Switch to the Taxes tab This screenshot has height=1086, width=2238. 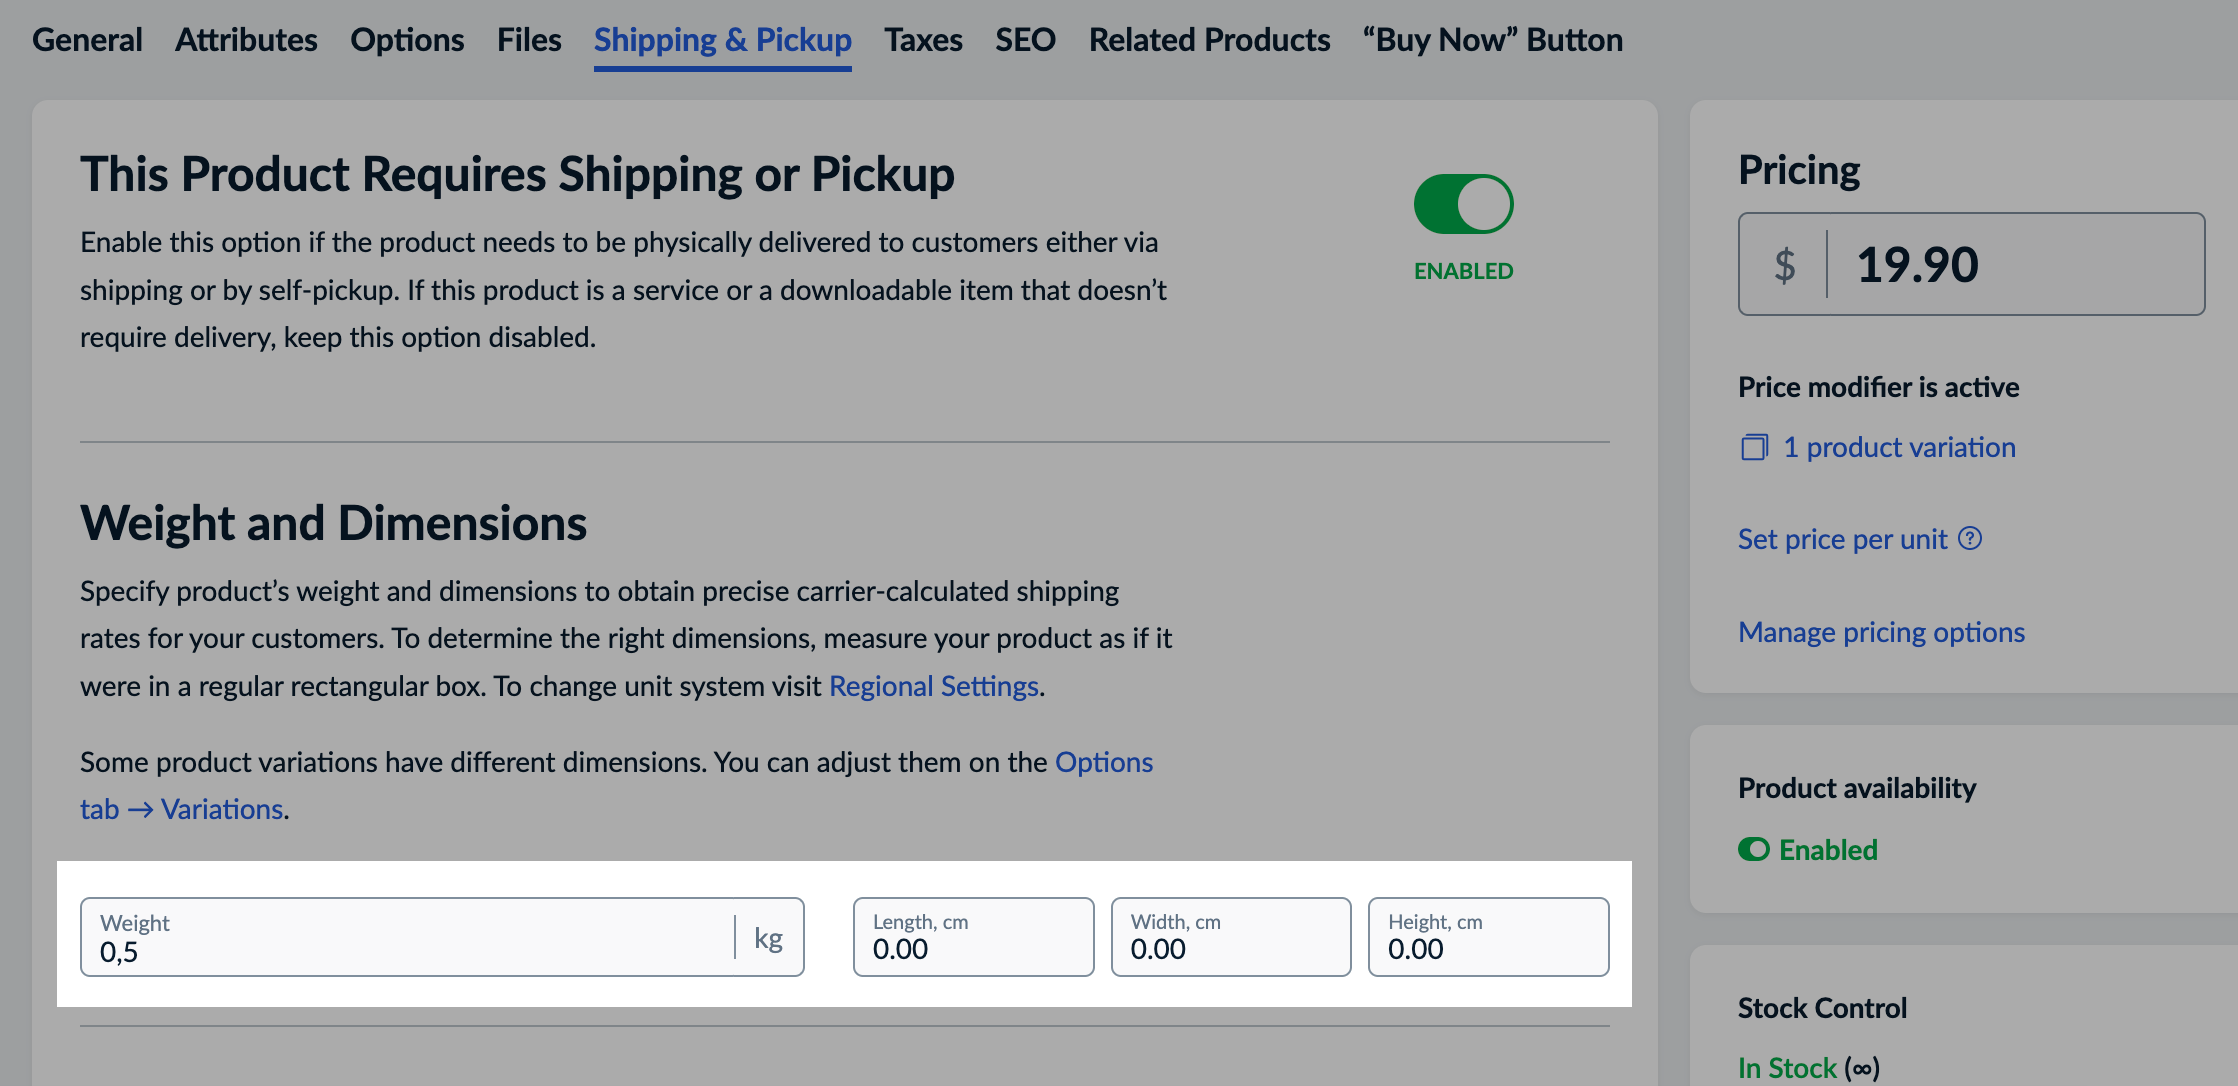tap(923, 40)
